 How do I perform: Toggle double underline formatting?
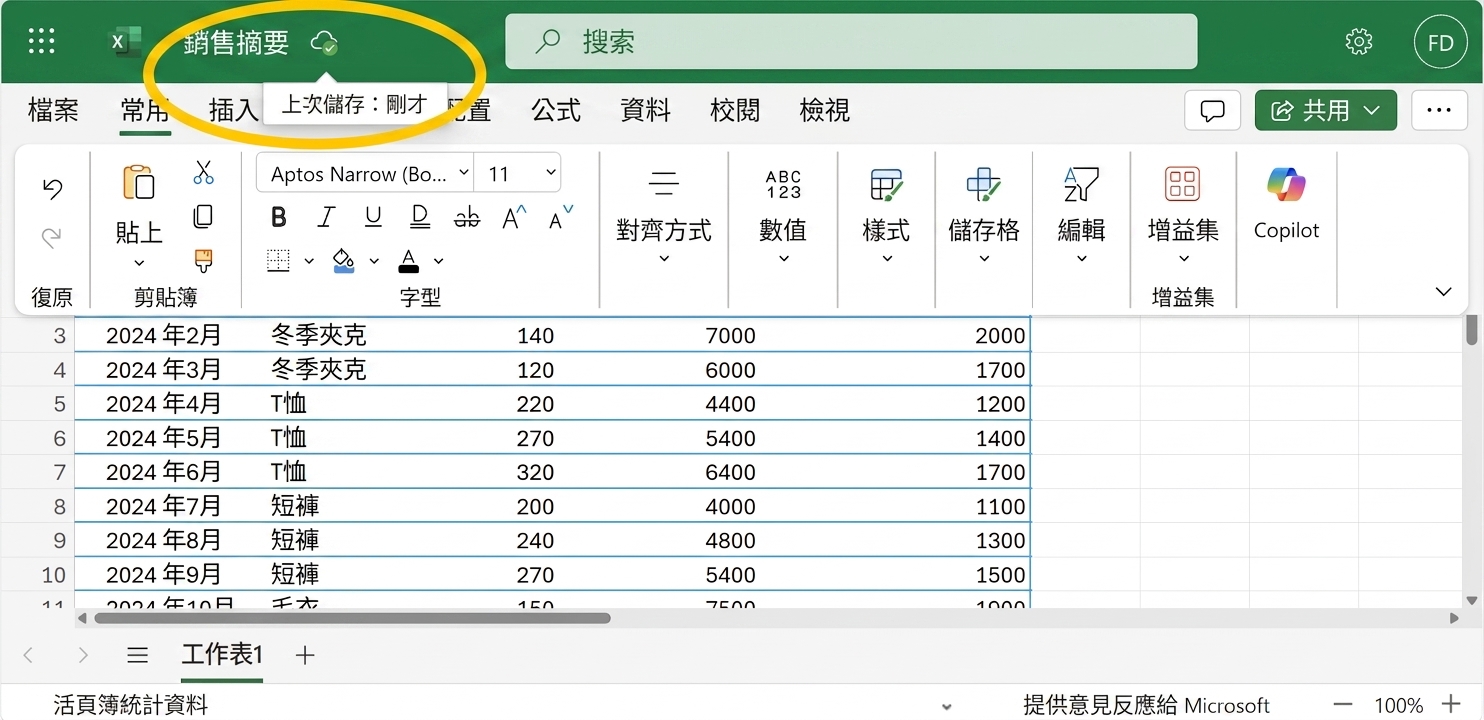pos(420,217)
